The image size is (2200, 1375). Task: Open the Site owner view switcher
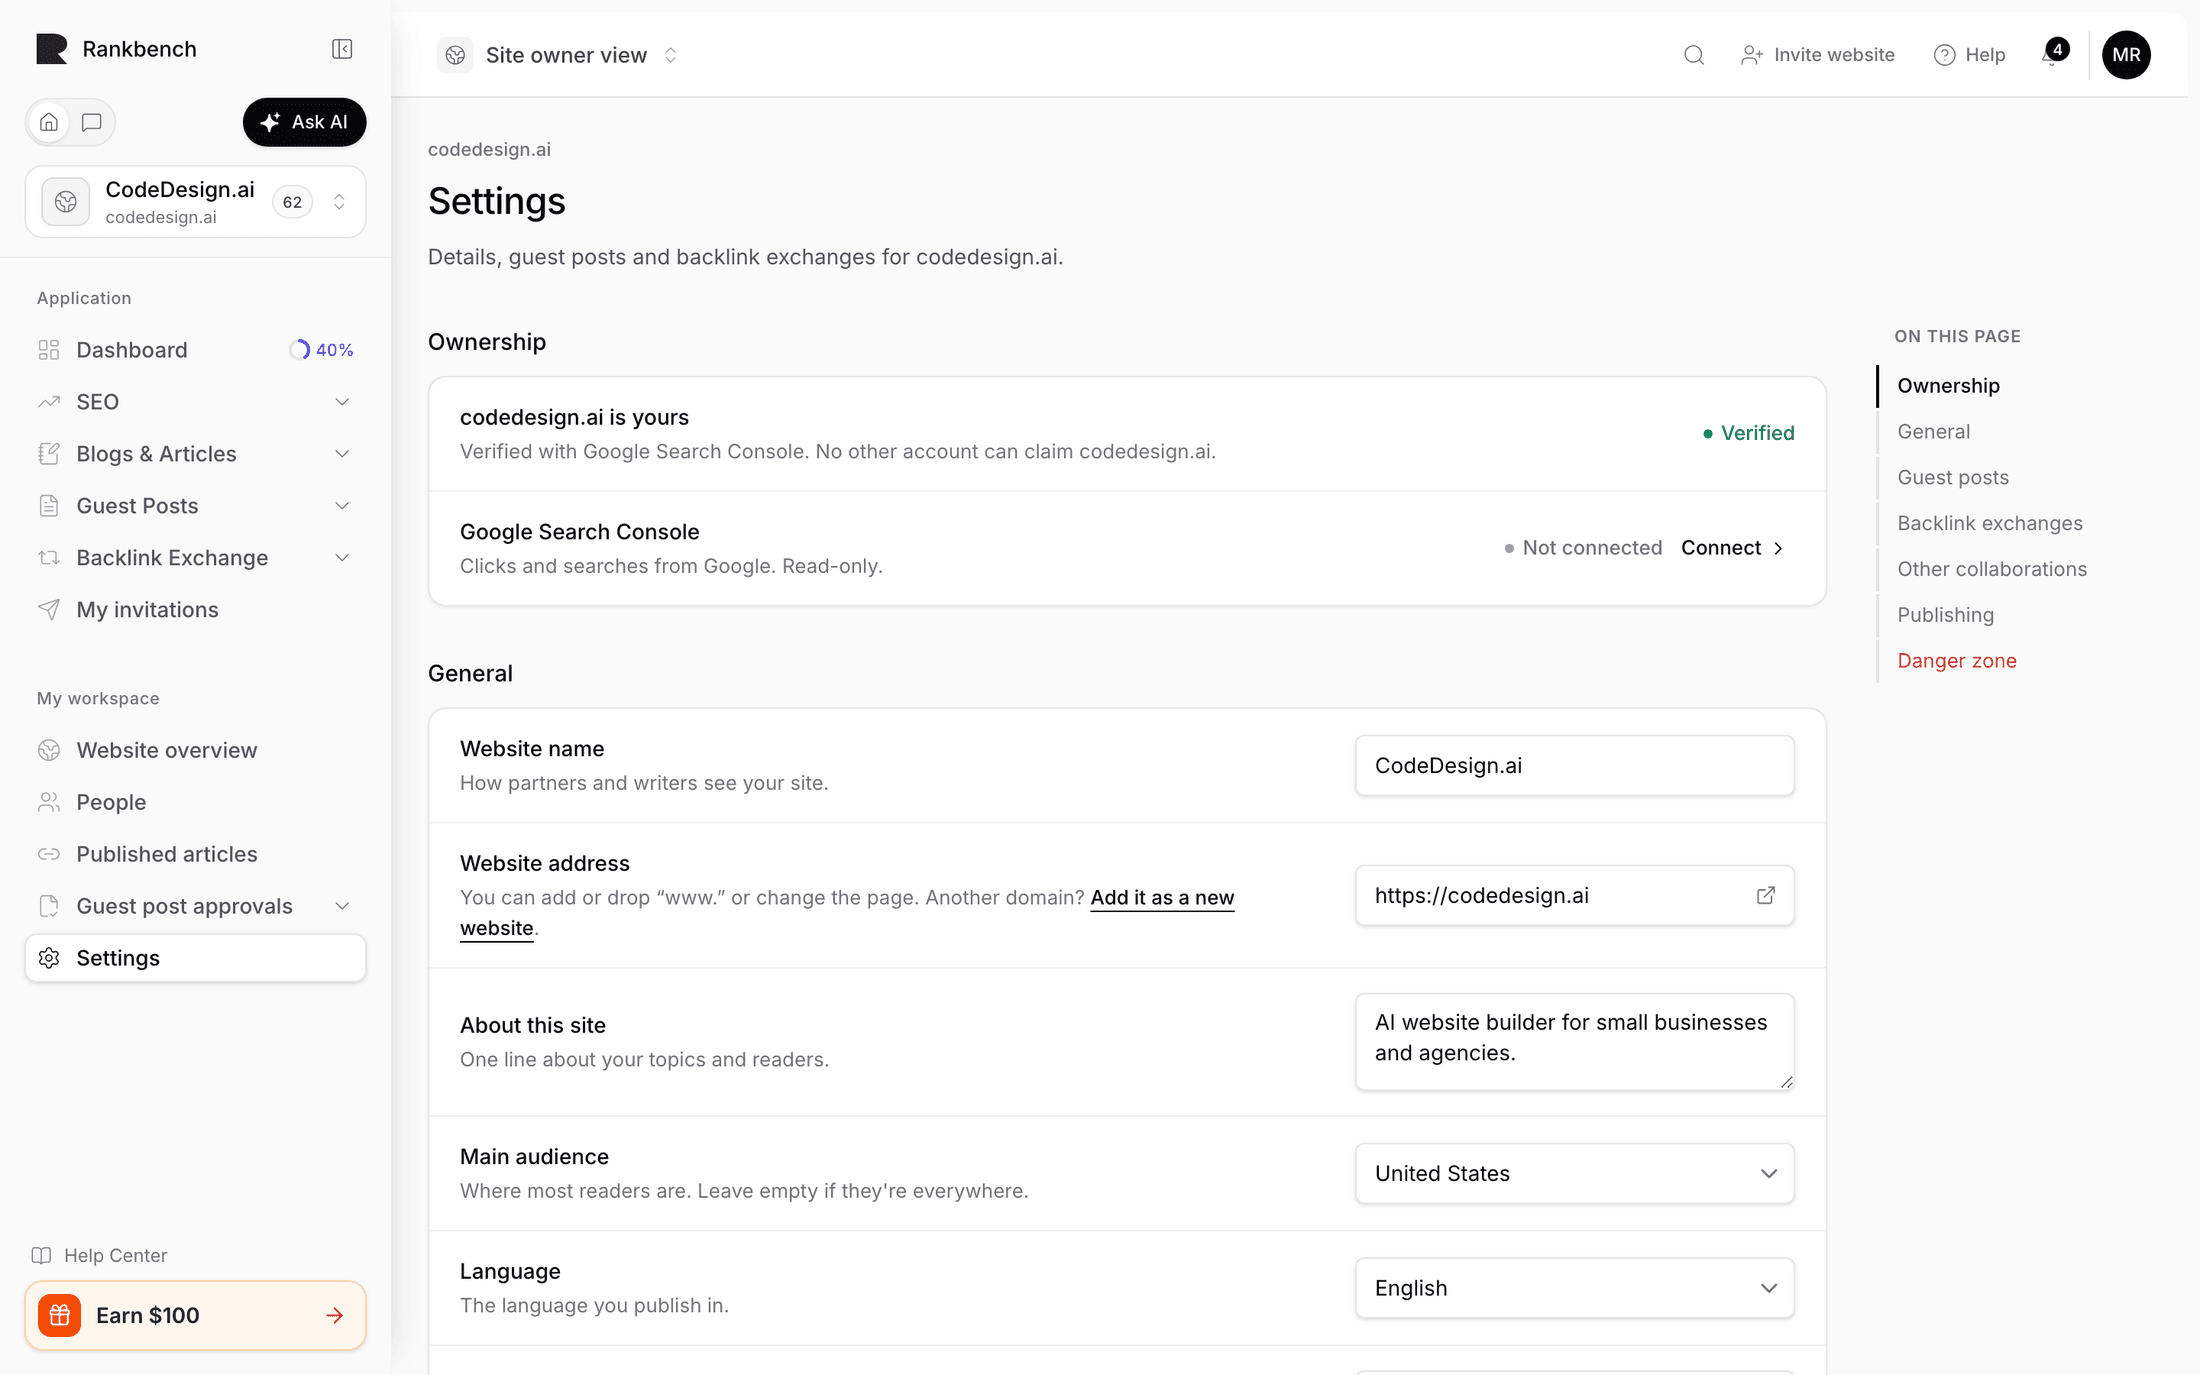click(x=560, y=55)
